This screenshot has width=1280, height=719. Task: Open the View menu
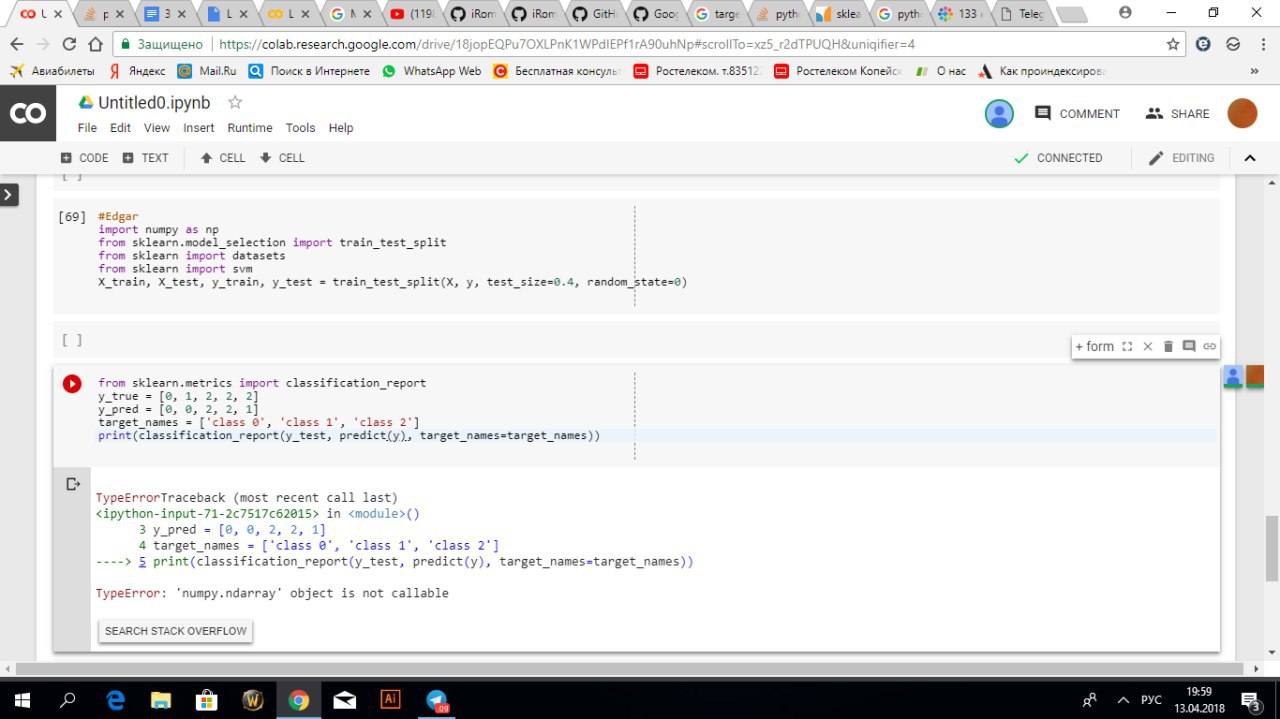click(x=157, y=128)
